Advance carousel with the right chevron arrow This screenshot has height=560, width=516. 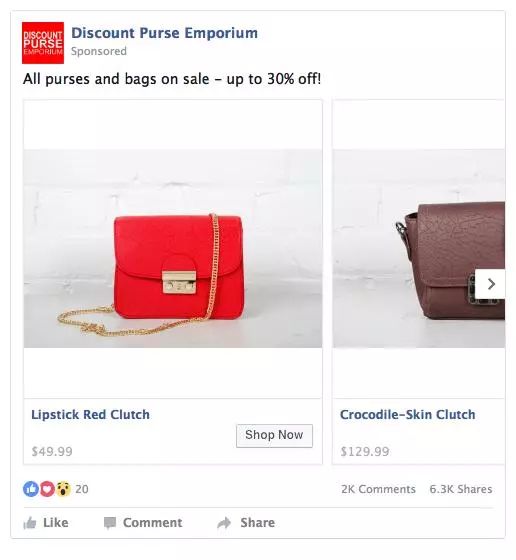(490, 284)
